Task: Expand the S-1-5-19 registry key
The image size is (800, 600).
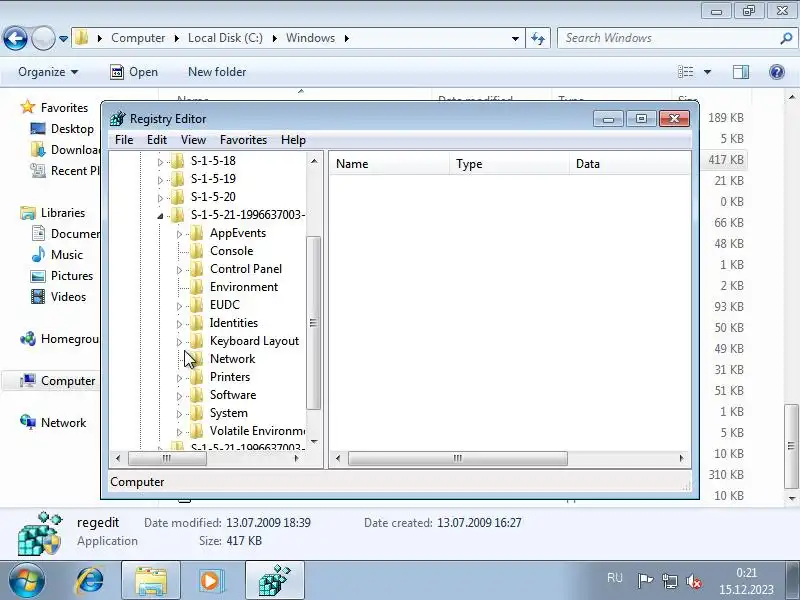Action: point(160,180)
